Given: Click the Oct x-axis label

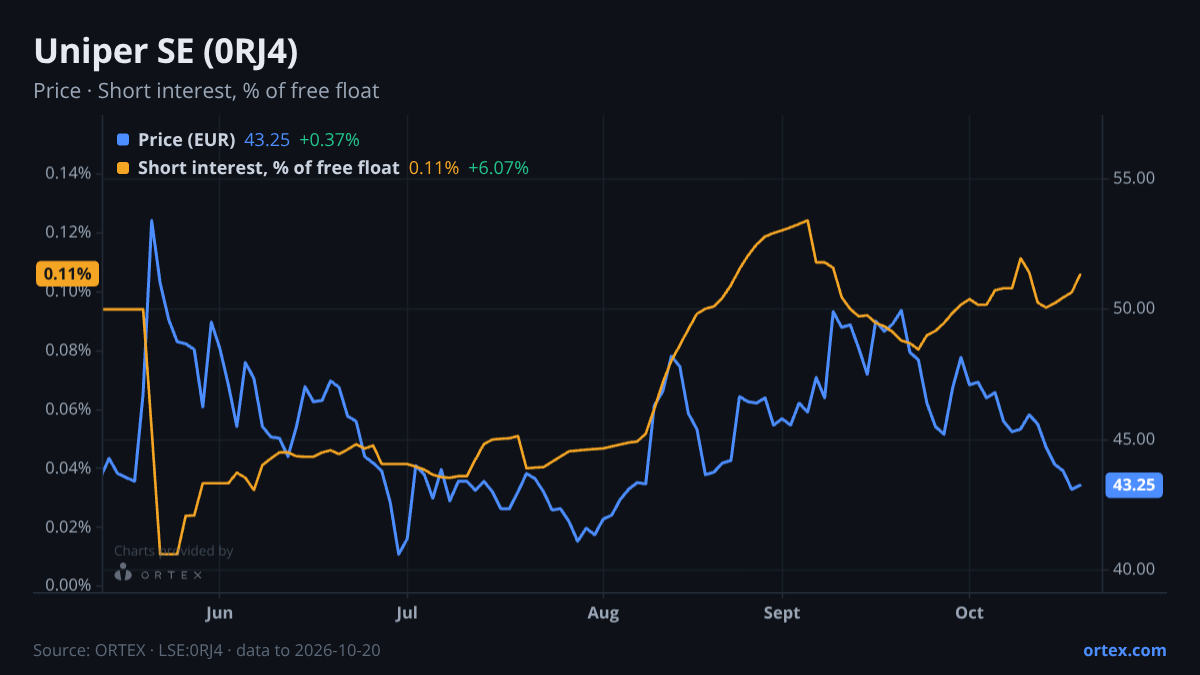Looking at the screenshot, I should tap(970, 613).
